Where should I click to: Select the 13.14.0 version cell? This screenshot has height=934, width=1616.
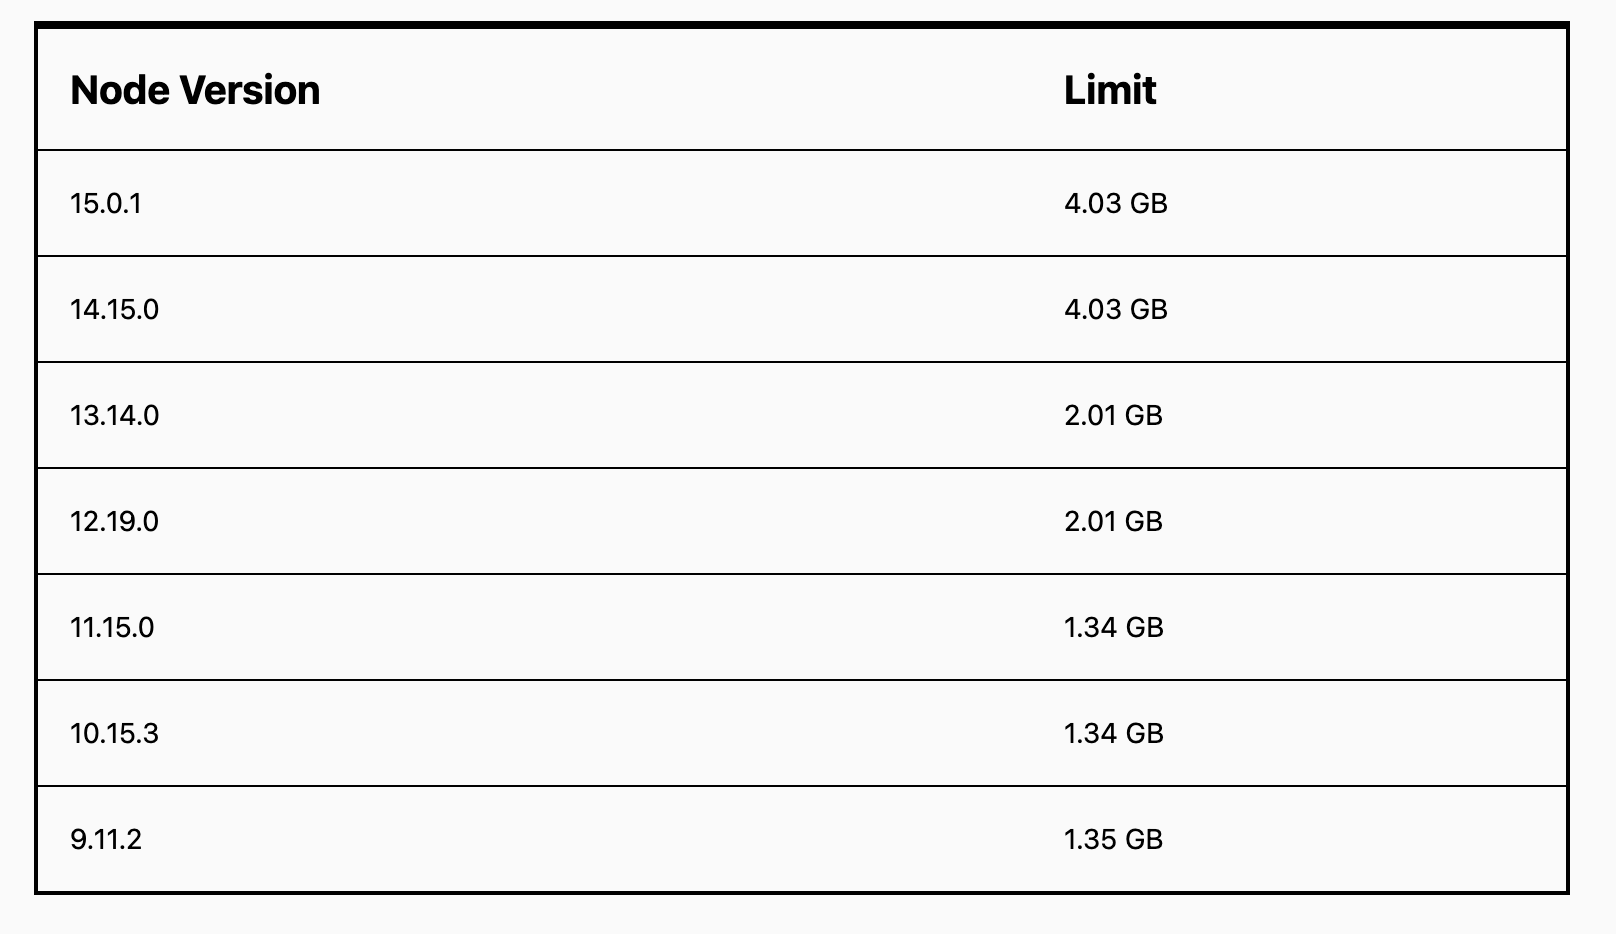pos(114,416)
